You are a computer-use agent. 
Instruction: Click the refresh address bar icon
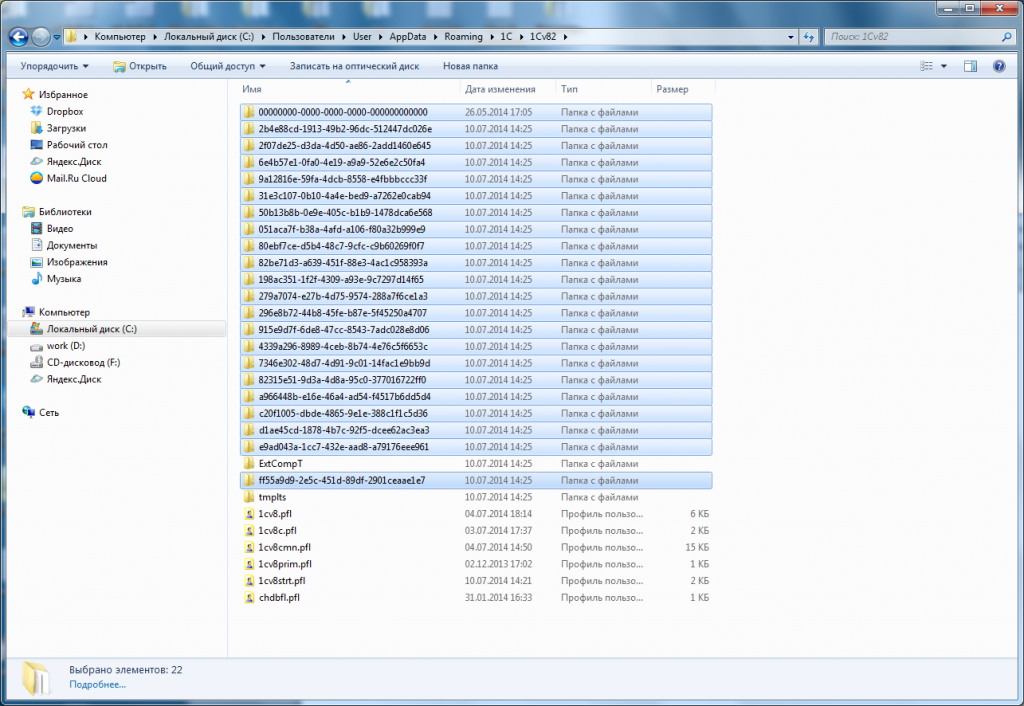(x=808, y=37)
